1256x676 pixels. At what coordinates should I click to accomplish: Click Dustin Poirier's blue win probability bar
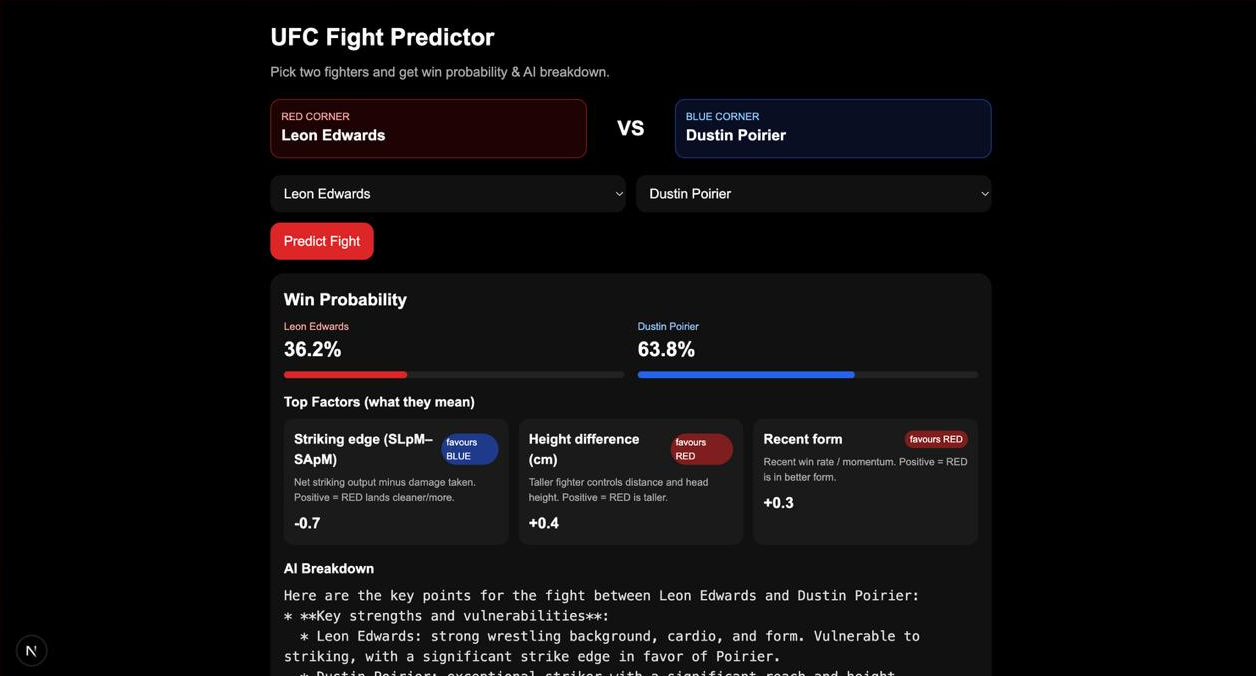[x=746, y=374]
